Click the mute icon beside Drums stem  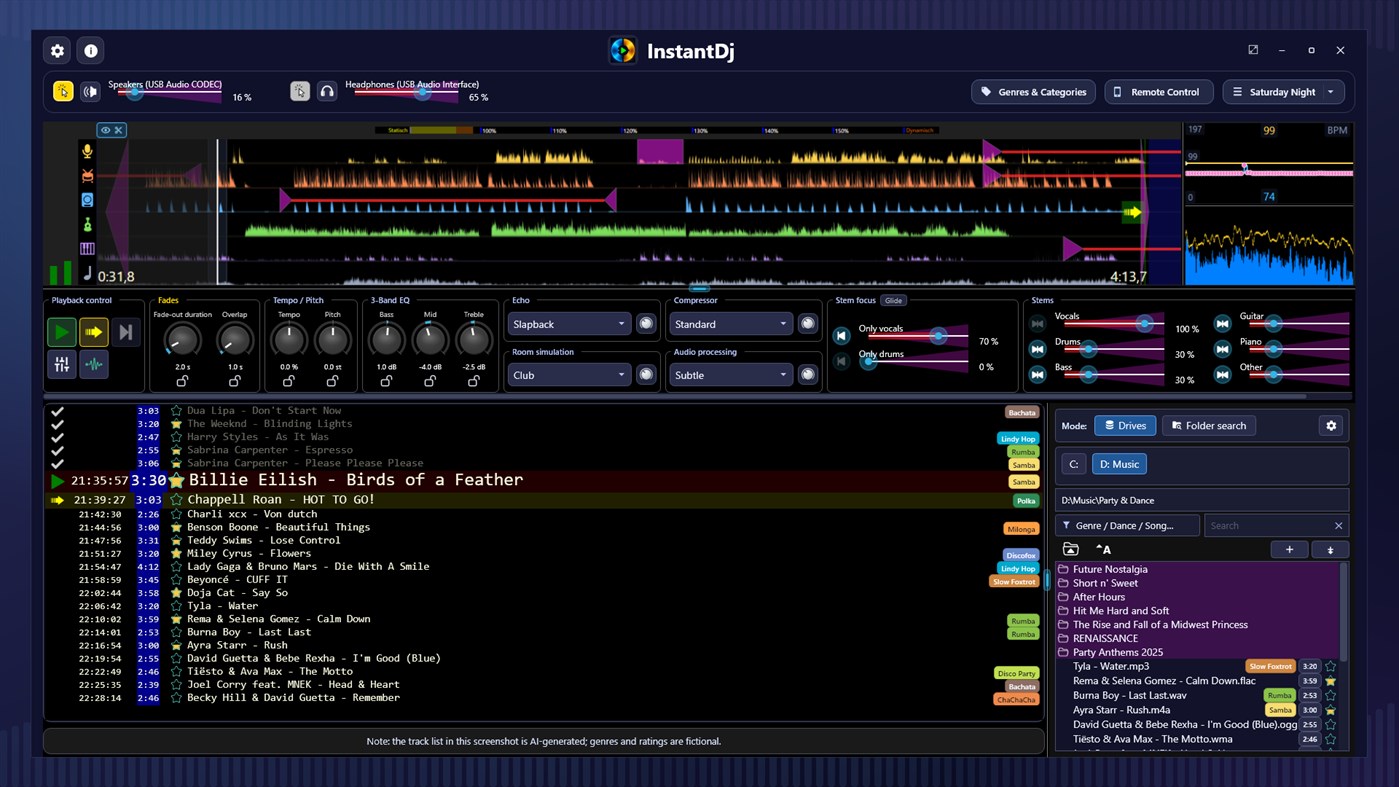pos(1037,349)
